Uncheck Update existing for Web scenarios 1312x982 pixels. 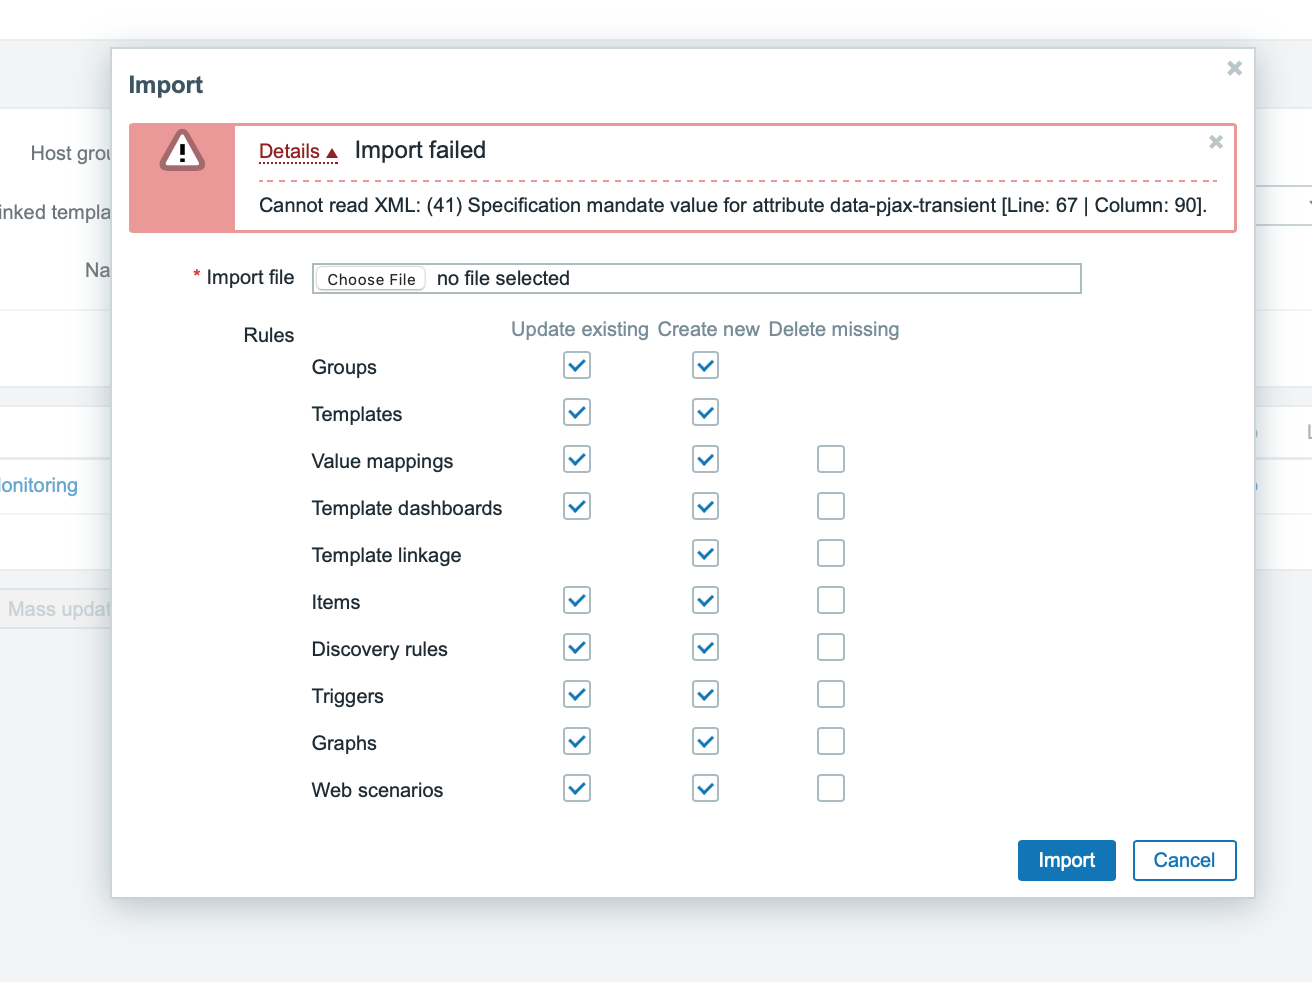coord(577,789)
